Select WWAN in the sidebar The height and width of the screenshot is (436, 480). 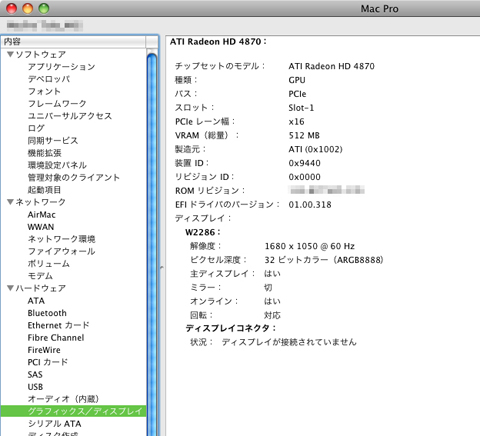click(x=41, y=227)
